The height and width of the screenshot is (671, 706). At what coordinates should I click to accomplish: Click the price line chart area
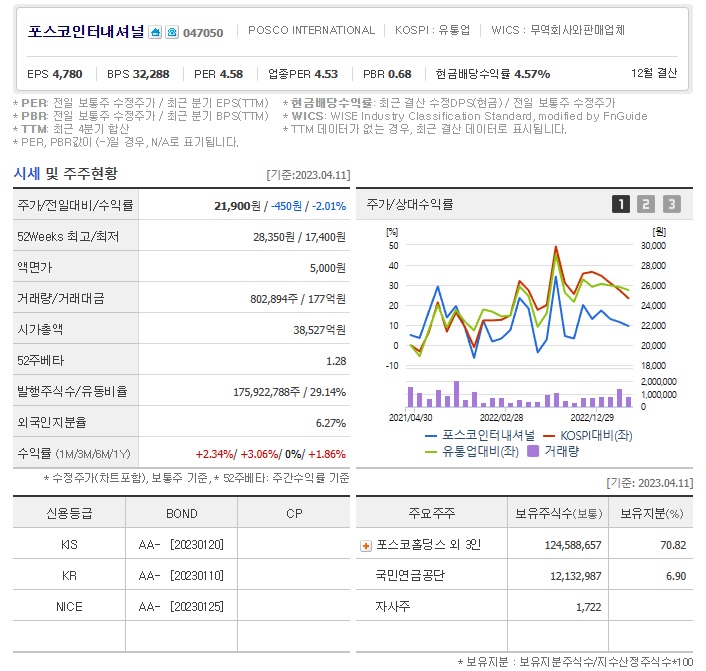(x=519, y=305)
